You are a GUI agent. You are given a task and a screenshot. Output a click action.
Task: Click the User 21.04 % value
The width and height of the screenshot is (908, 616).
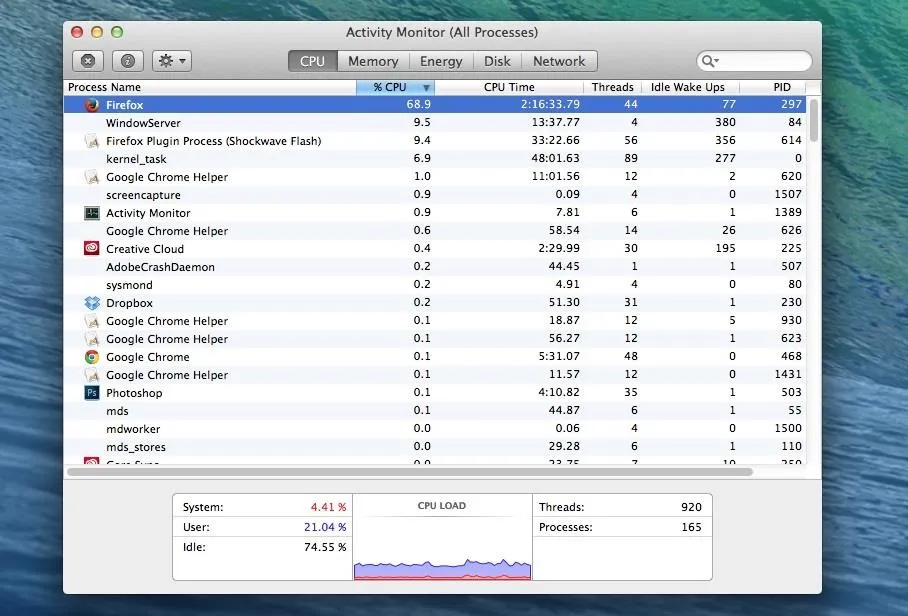click(325, 527)
